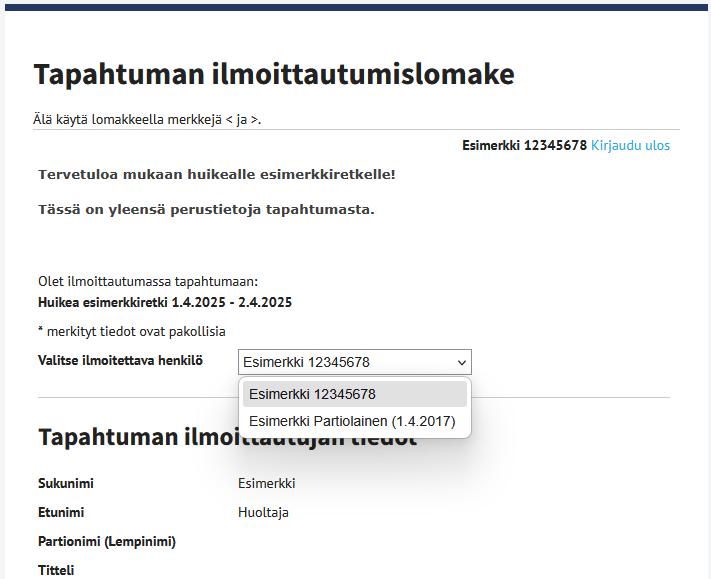Select highlighted option Esimerkki 12345678 in the list
The height and width of the screenshot is (579, 711).
tap(354, 394)
